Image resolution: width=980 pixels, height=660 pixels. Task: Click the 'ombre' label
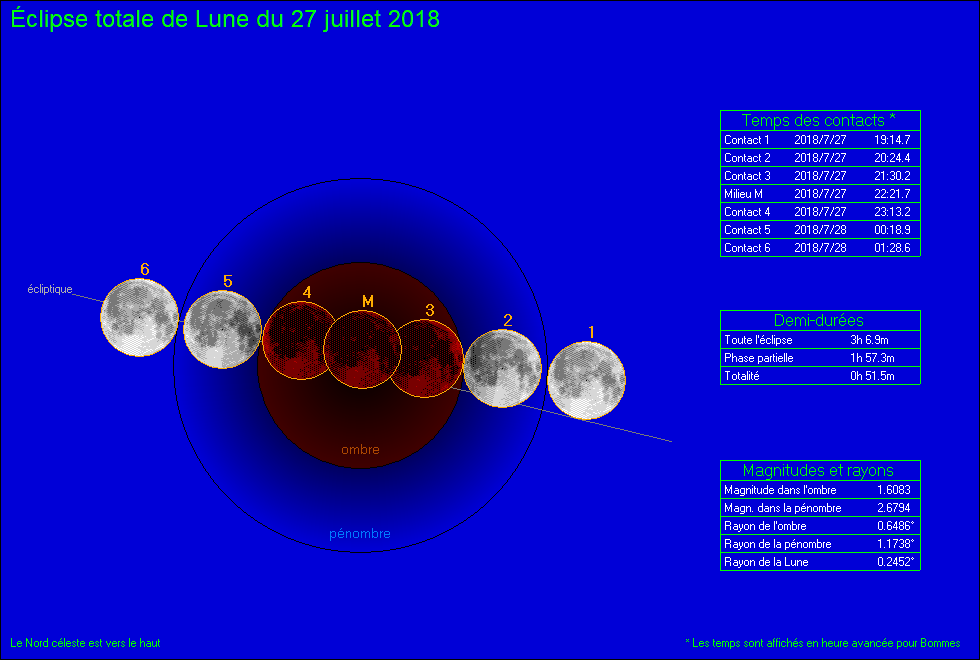pyautogui.click(x=360, y=449)
